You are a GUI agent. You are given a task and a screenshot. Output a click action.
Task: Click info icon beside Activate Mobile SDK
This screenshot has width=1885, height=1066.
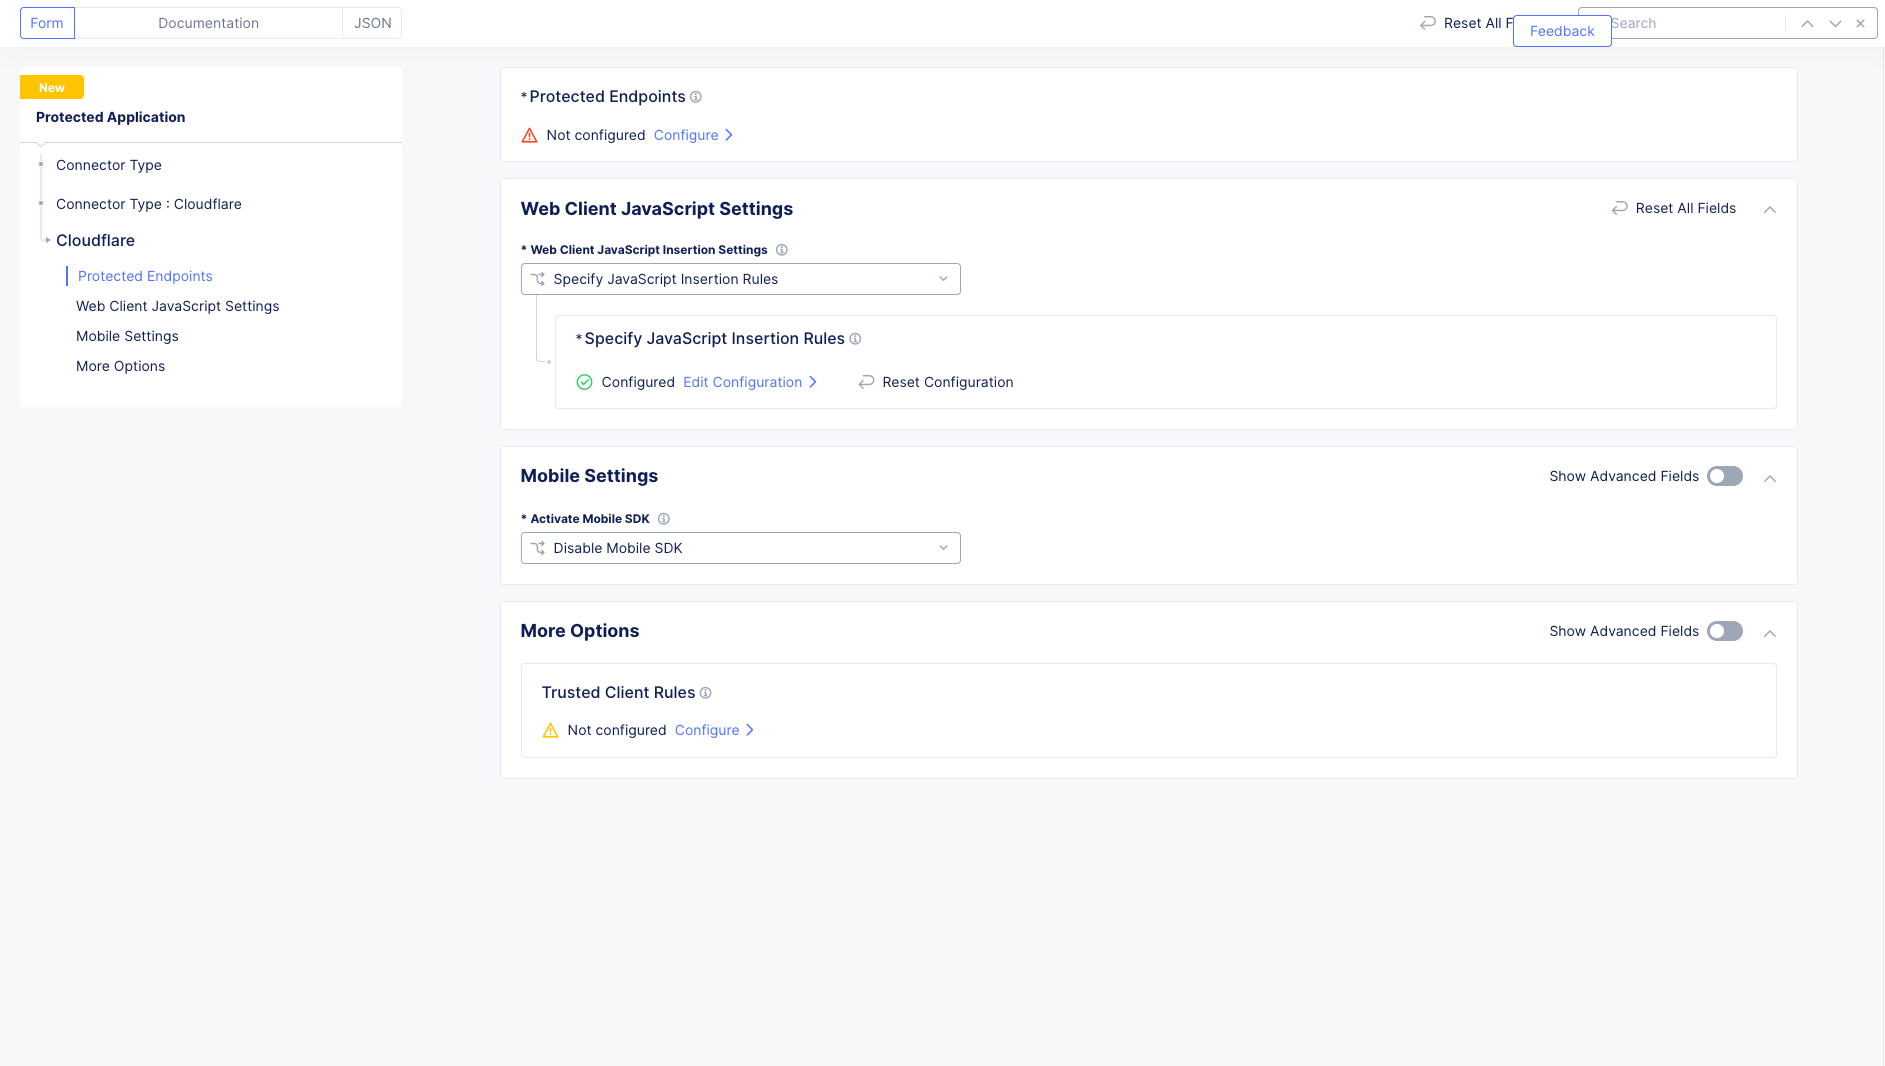664,519
